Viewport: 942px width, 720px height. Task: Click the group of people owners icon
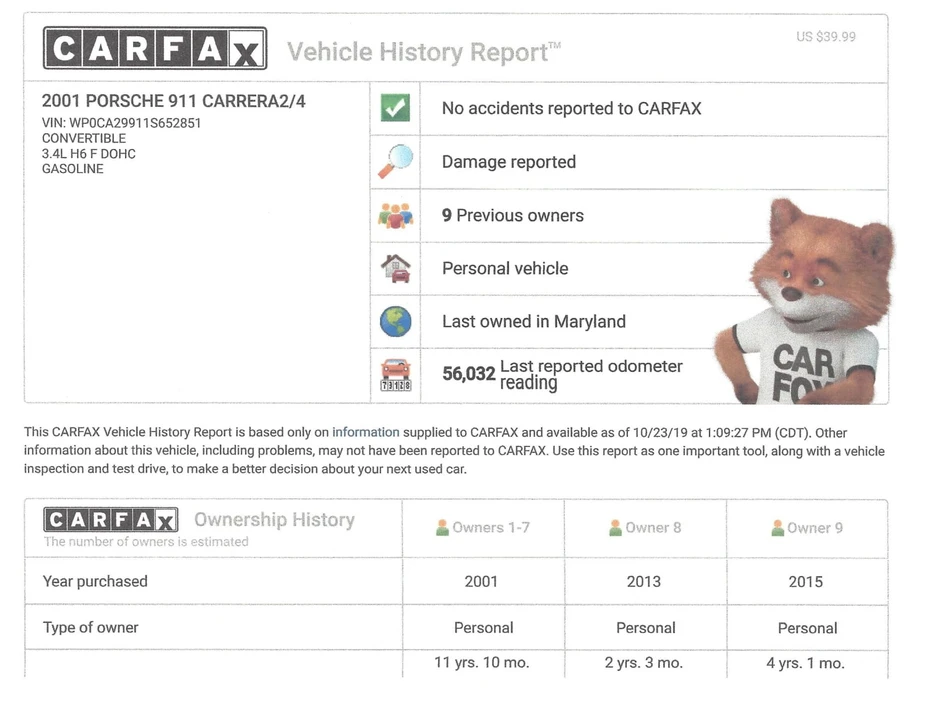[395, 215]
